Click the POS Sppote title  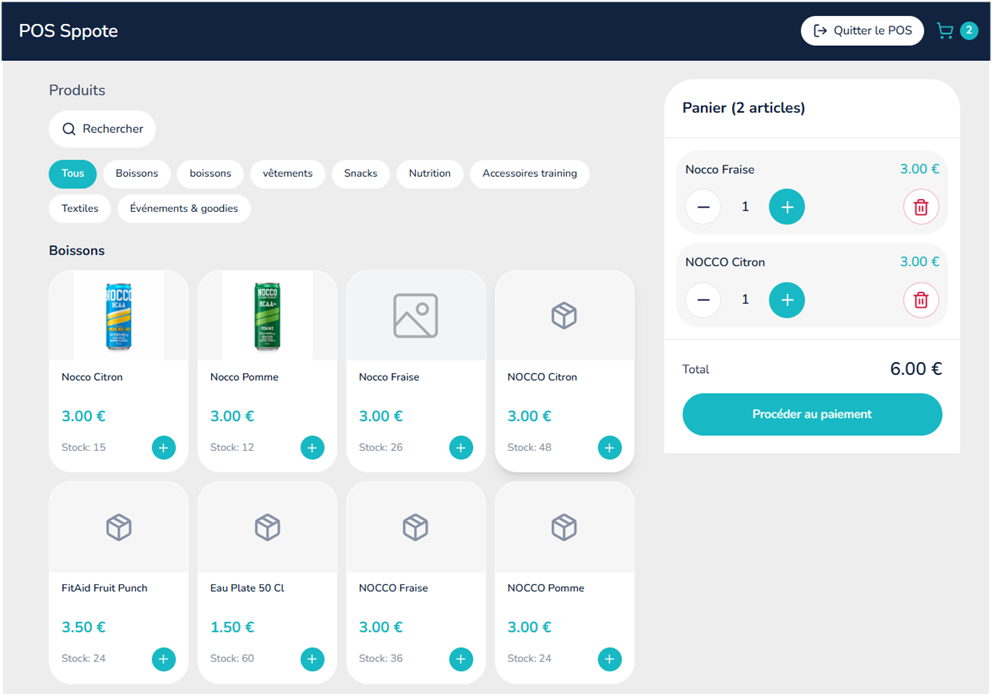tap(68, 31)
